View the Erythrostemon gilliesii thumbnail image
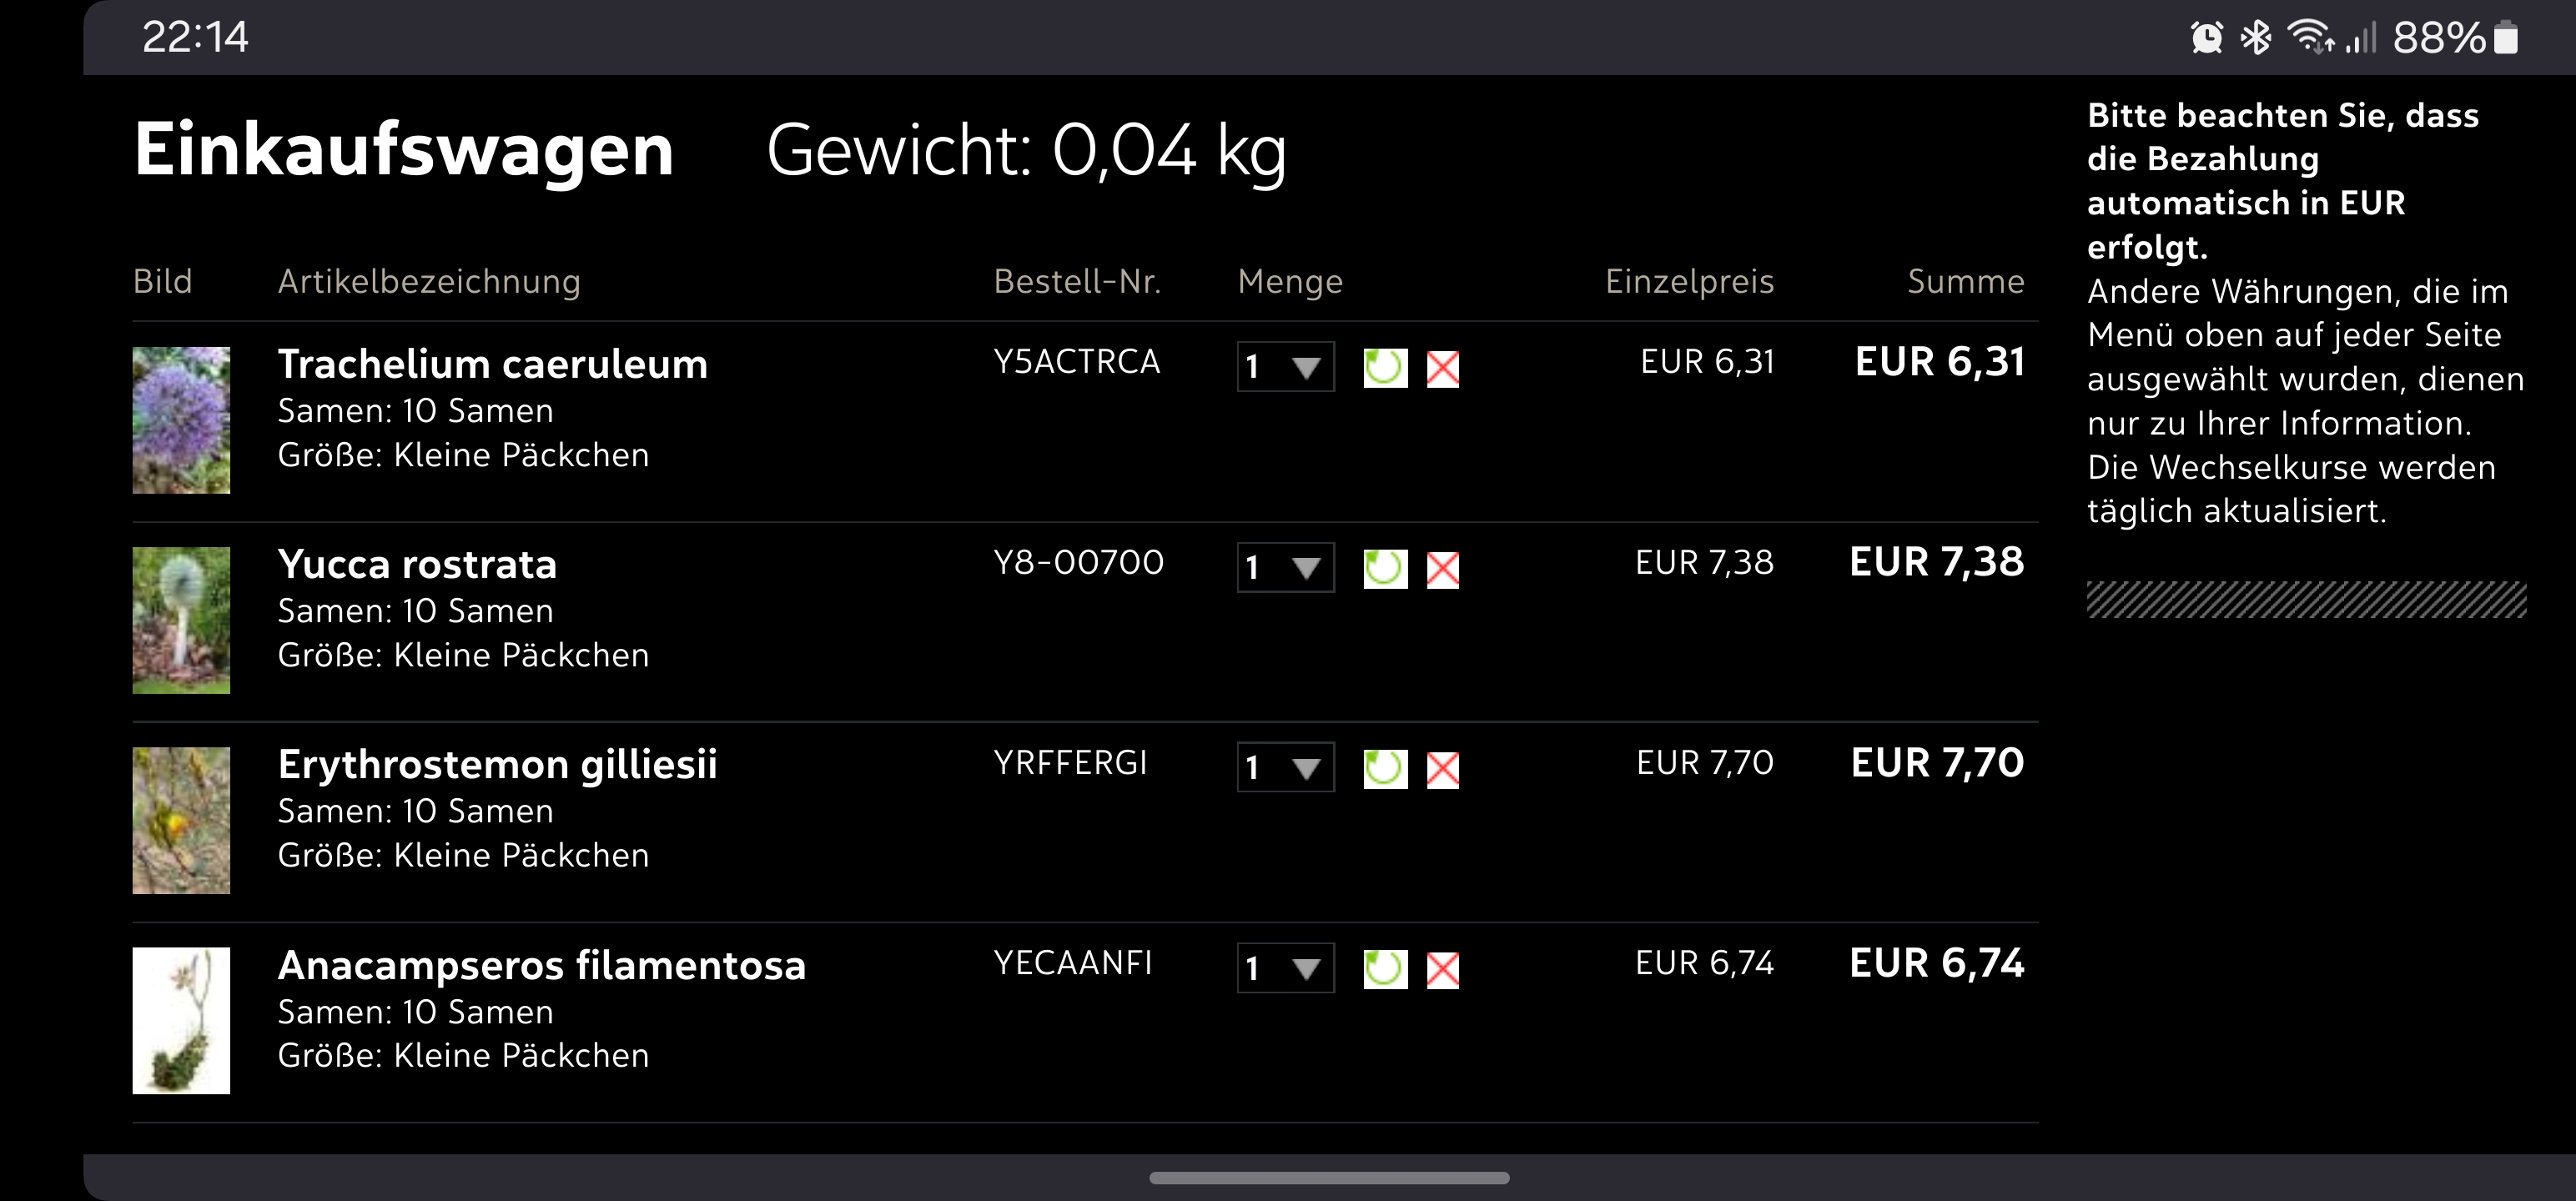The image size is (2576, 1201). (x=181, y=820)
